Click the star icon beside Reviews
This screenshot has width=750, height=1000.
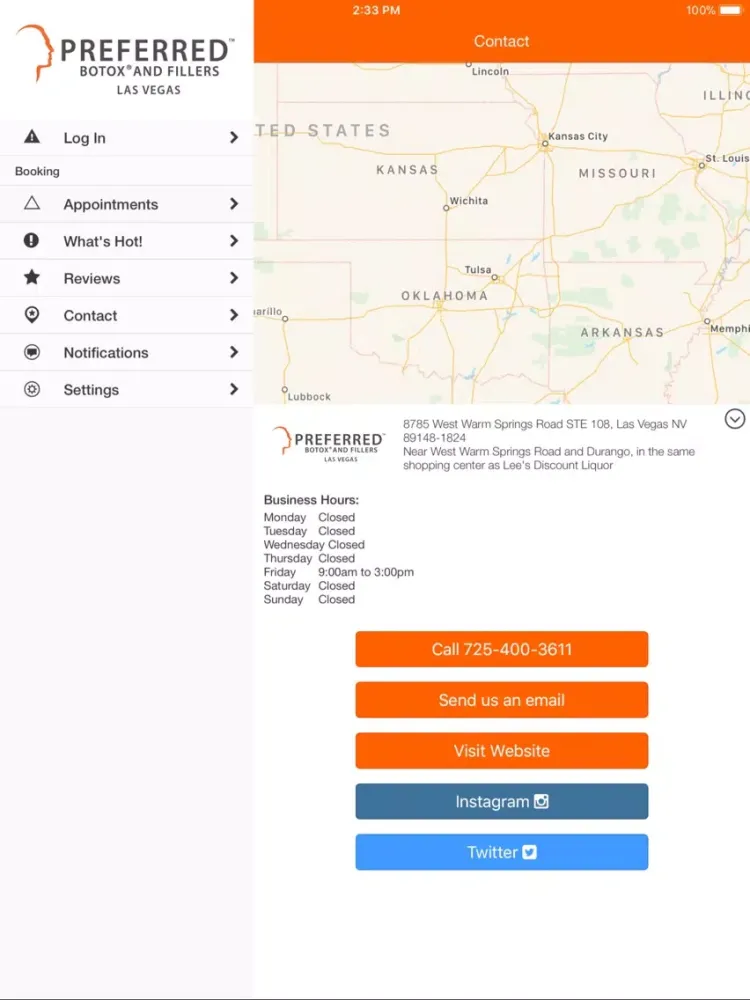pyautogui.click(x=32, y=277)
